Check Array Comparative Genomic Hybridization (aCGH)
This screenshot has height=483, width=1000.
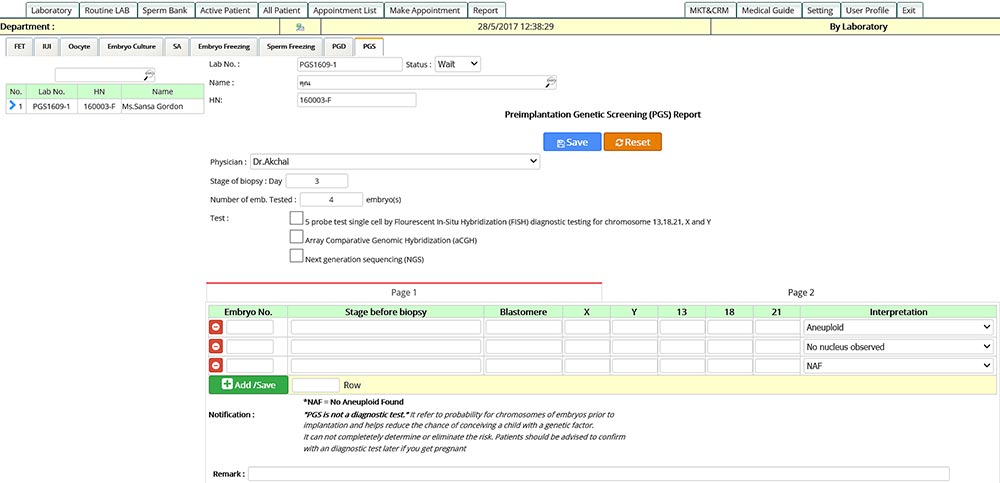click(x=296, y=237)
